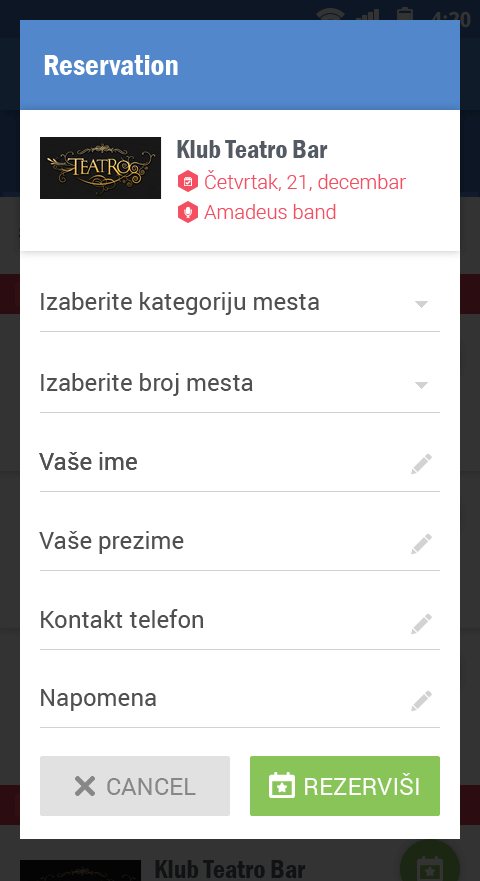Click the X icon on Cancel button

85,786
